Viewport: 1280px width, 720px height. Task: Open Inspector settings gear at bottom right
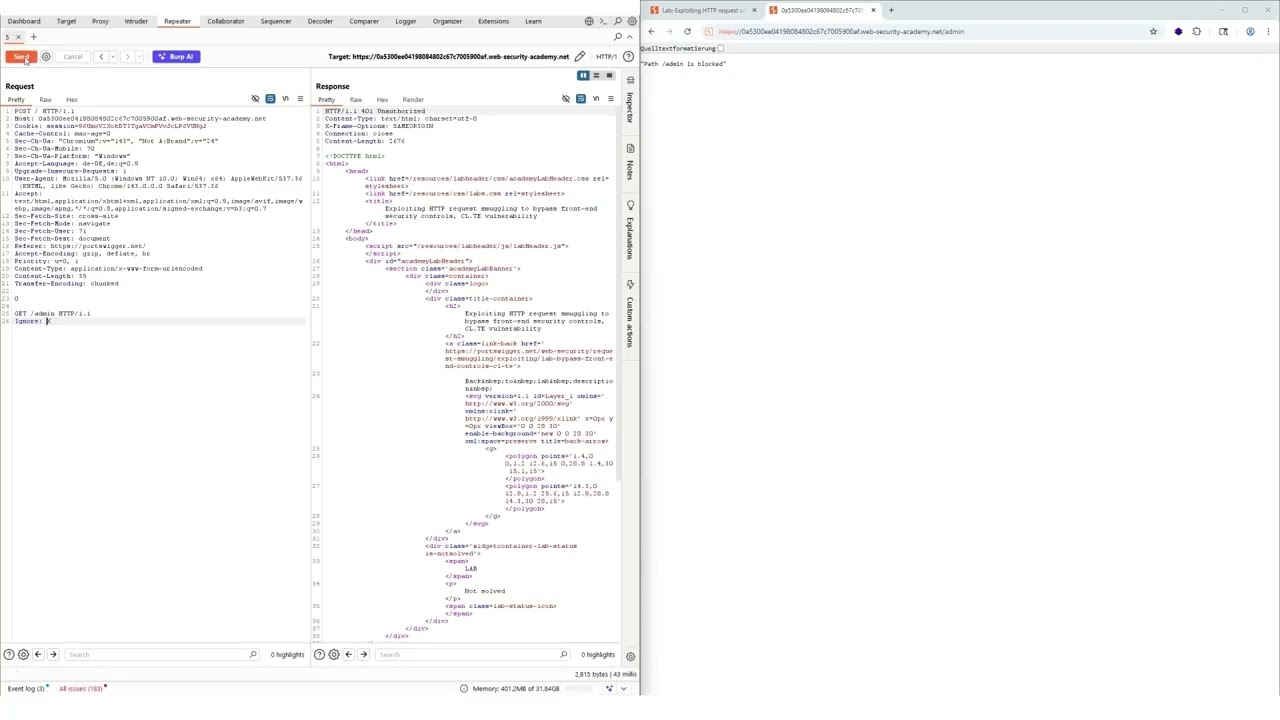pyautogui.click(x=630, y=656)
